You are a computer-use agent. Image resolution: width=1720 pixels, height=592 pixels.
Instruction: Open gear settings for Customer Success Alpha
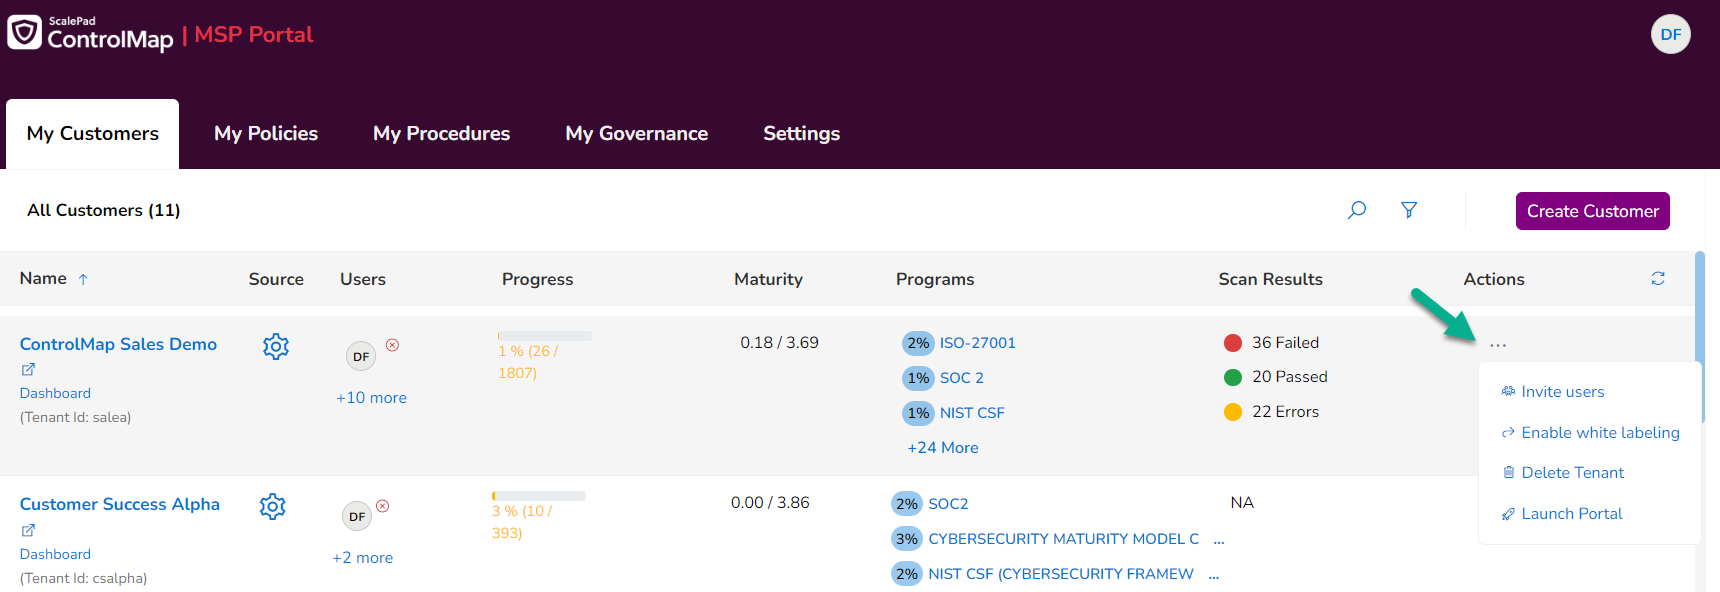[x=273, y=506]
